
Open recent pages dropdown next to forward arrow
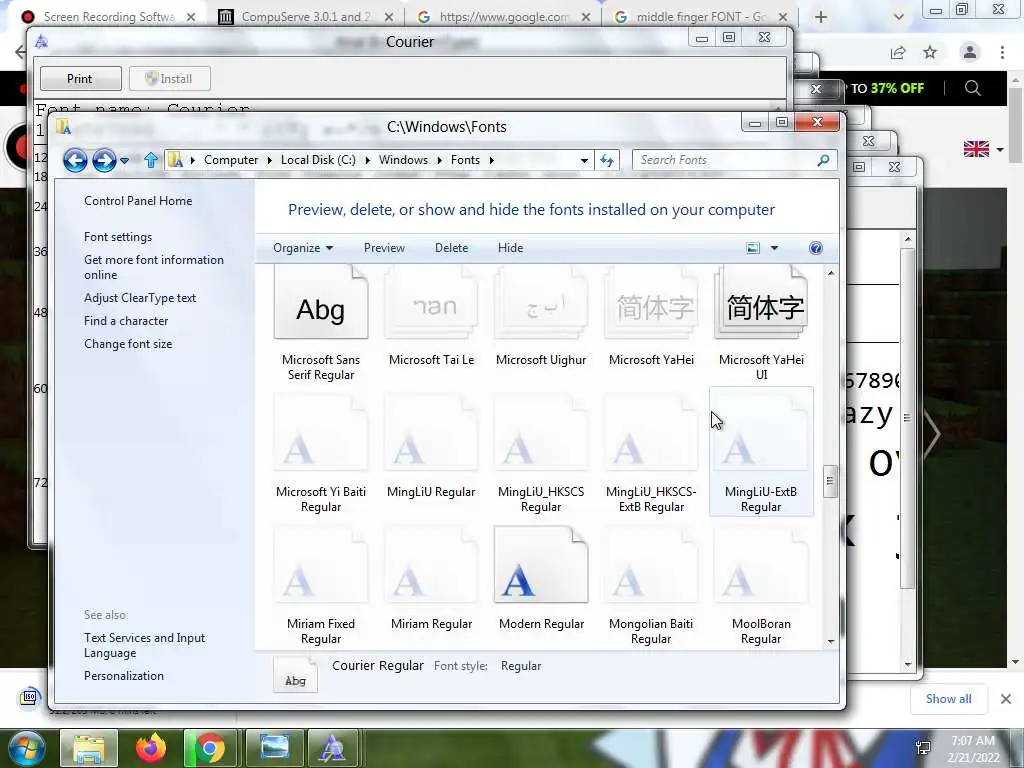124,161
